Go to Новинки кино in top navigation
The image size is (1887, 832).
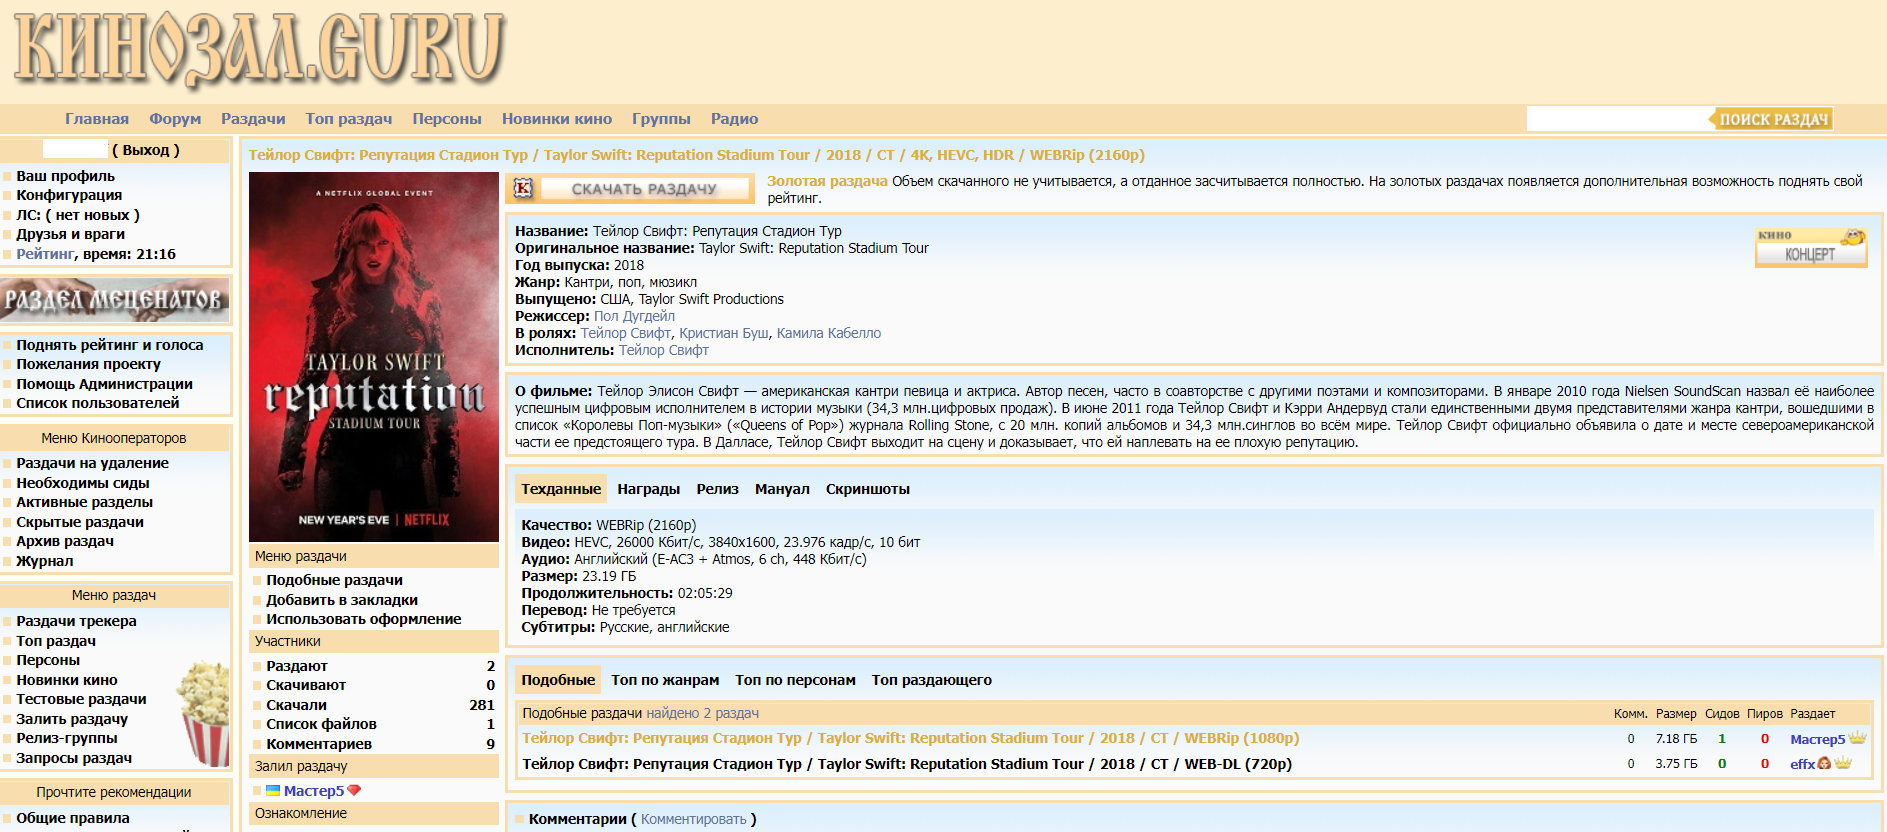pos(556,119)
